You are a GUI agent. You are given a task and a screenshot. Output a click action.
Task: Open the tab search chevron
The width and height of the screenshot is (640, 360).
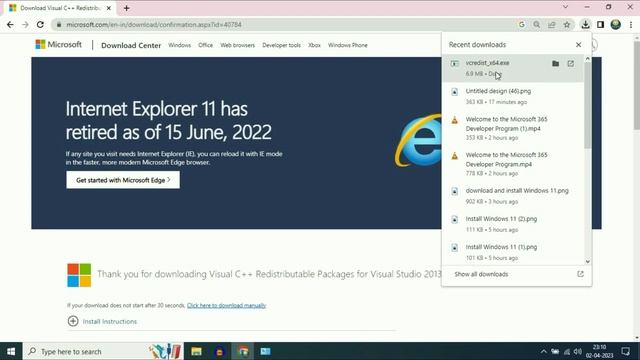click(x=565, y=7)
